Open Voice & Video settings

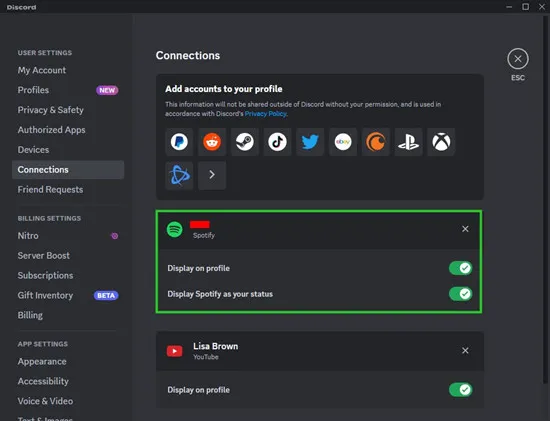[68, 401]
